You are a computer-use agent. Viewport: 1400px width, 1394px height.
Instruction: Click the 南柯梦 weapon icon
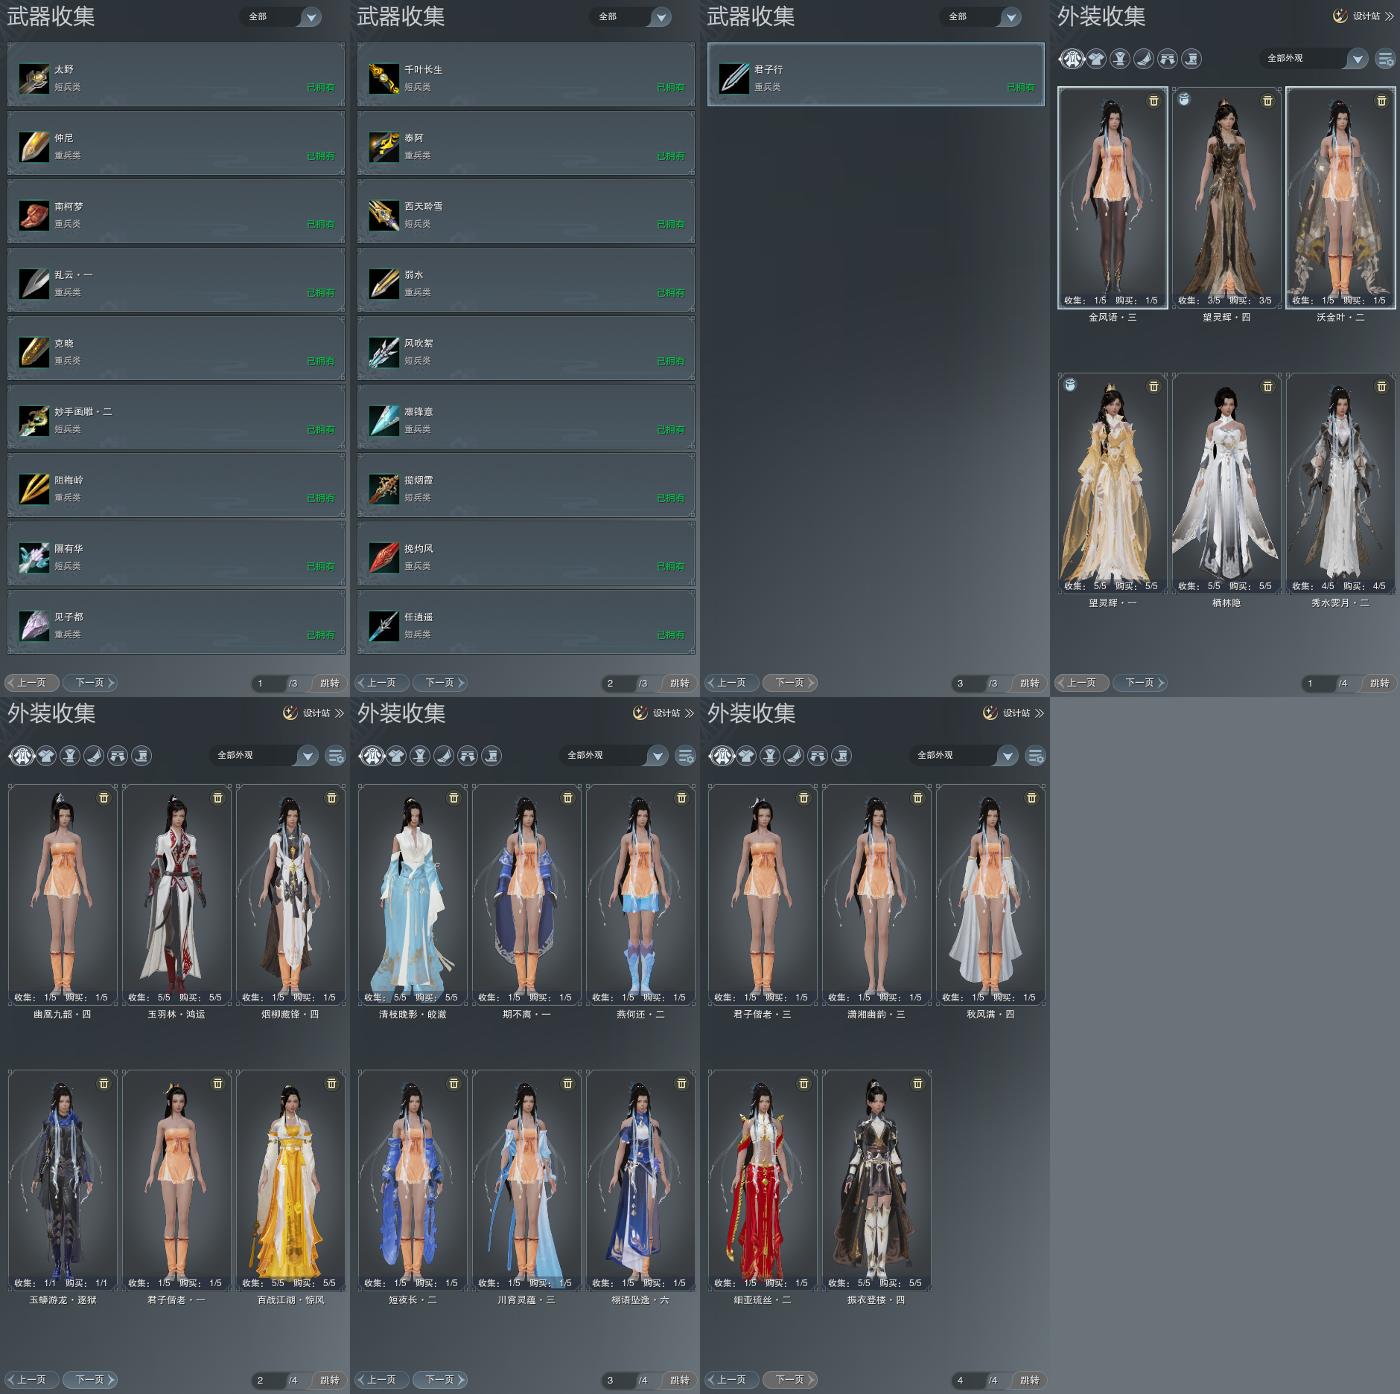click(x=34, y=215)
